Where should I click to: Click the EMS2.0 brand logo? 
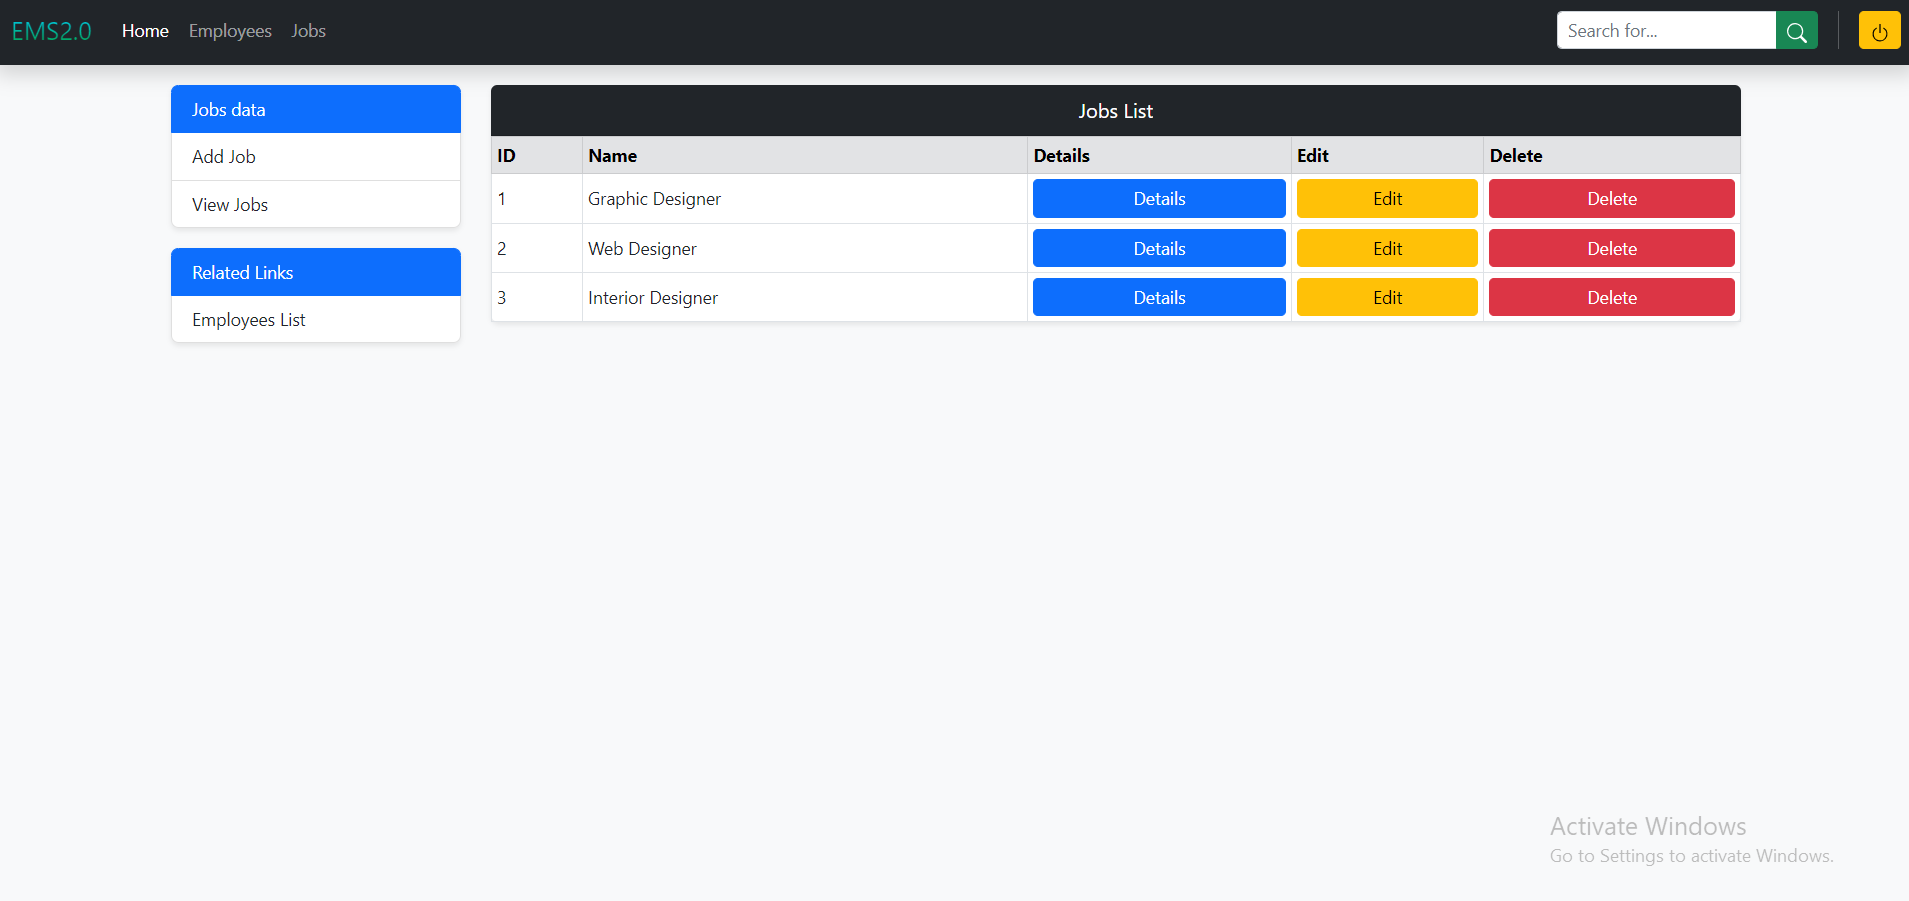[51, 31]
